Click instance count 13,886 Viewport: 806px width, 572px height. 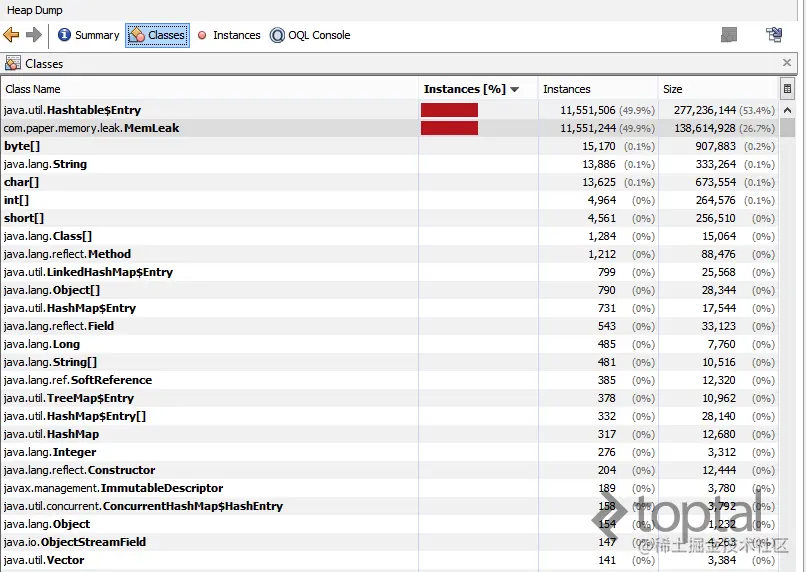click(x=598, y=164)
